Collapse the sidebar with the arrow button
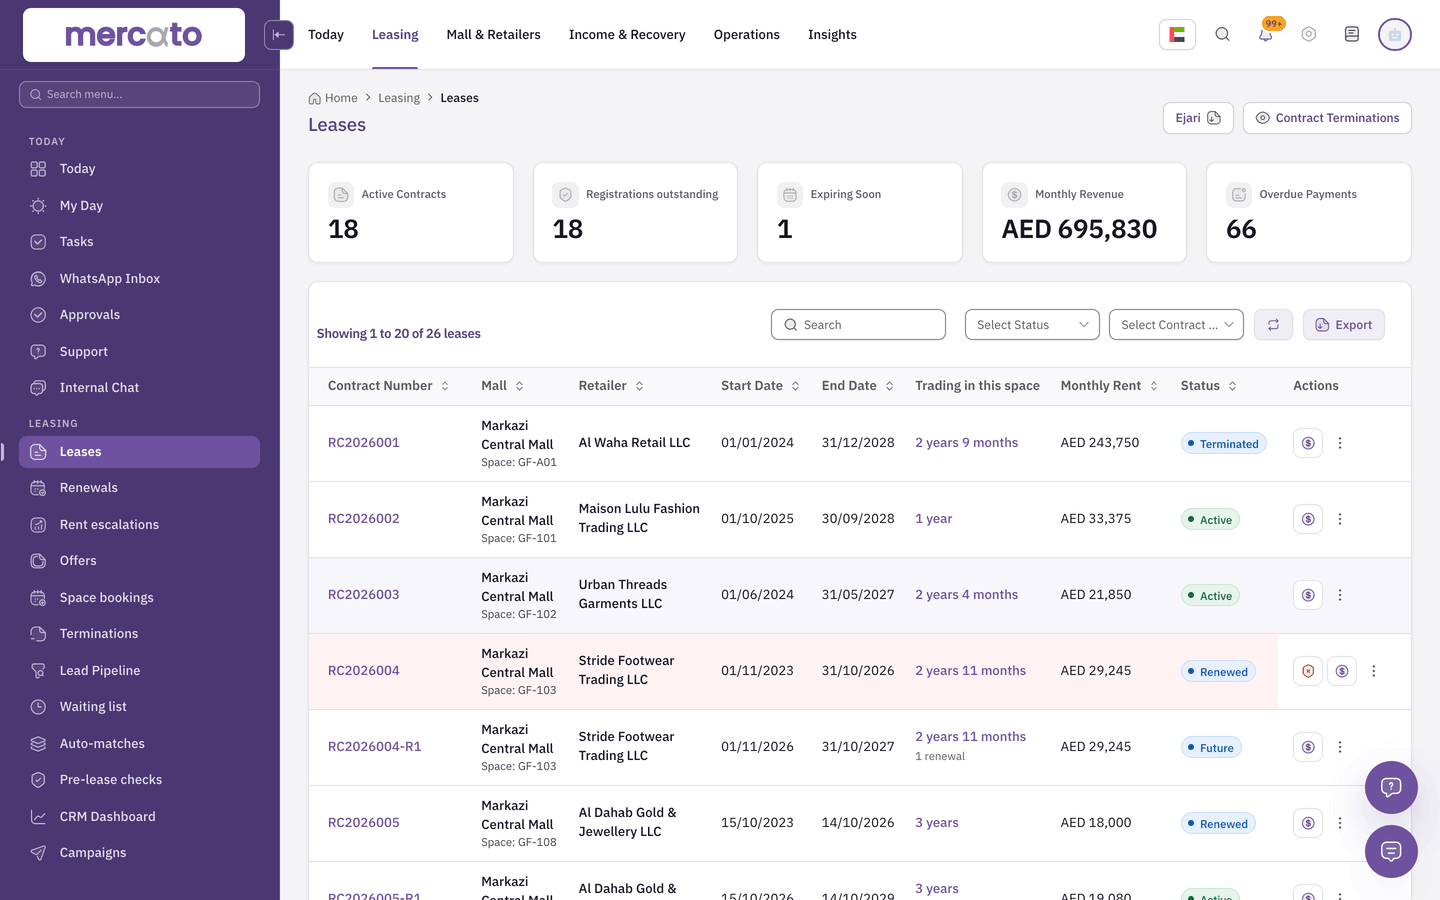Viewport: 1440px width, 900px height. [x=279, y=34]
